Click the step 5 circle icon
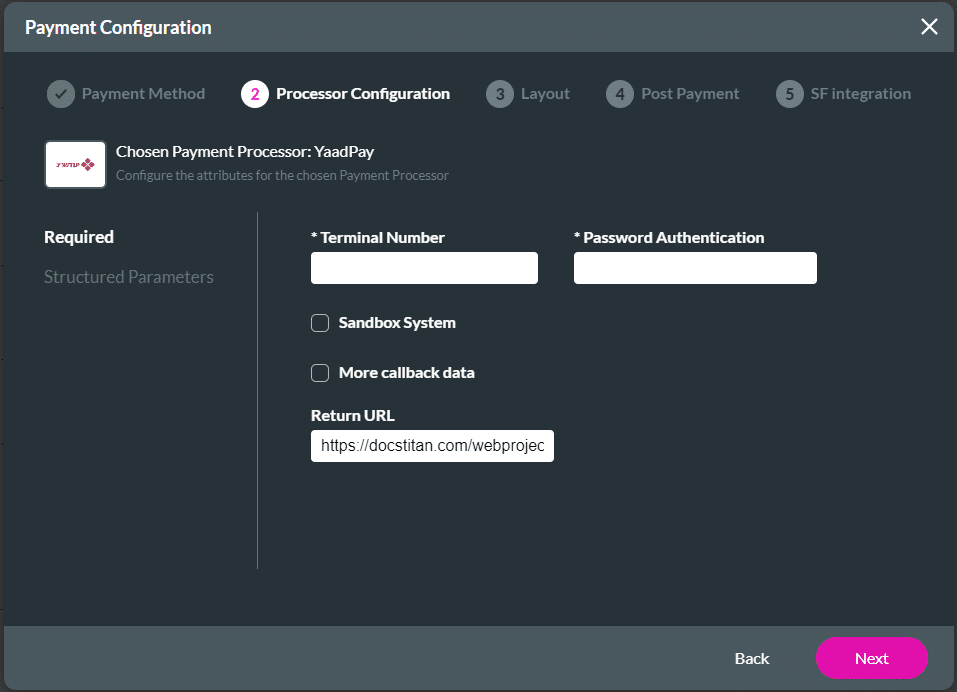957x692 pixels. (x=790, y=94)
